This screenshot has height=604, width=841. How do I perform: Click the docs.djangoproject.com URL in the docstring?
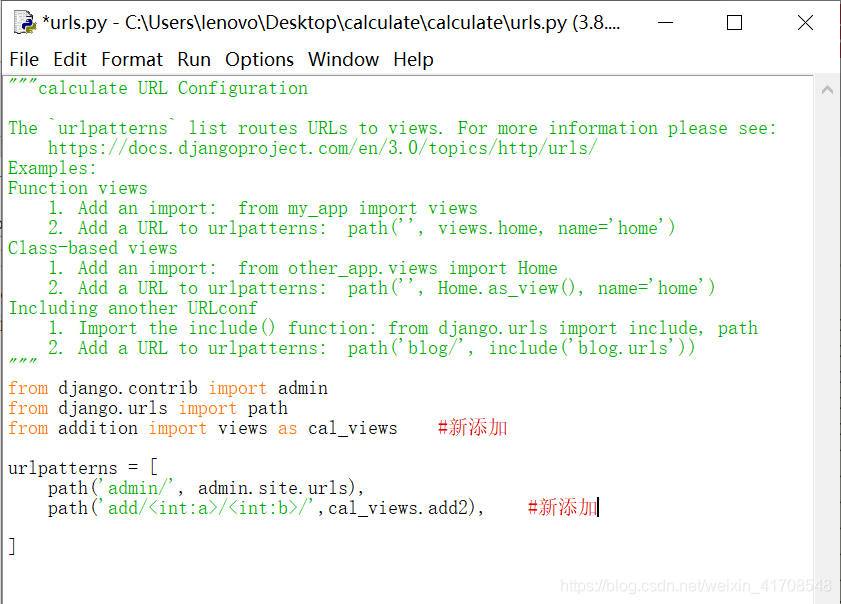[322, 148]
